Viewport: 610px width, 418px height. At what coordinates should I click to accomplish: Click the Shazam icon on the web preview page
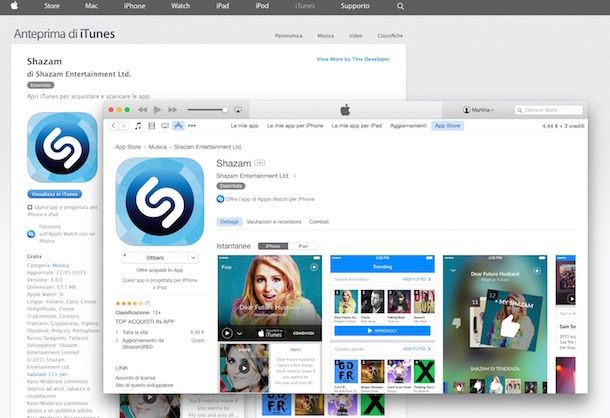pos(62,148)
